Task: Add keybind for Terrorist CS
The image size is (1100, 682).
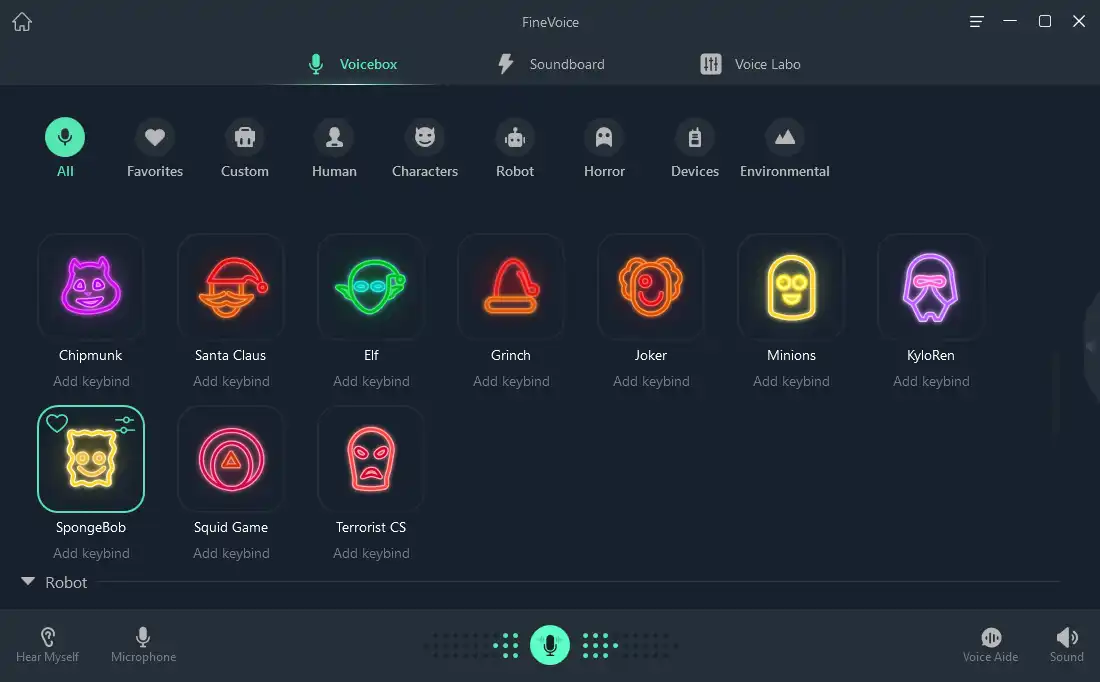Action: point(371,553)
